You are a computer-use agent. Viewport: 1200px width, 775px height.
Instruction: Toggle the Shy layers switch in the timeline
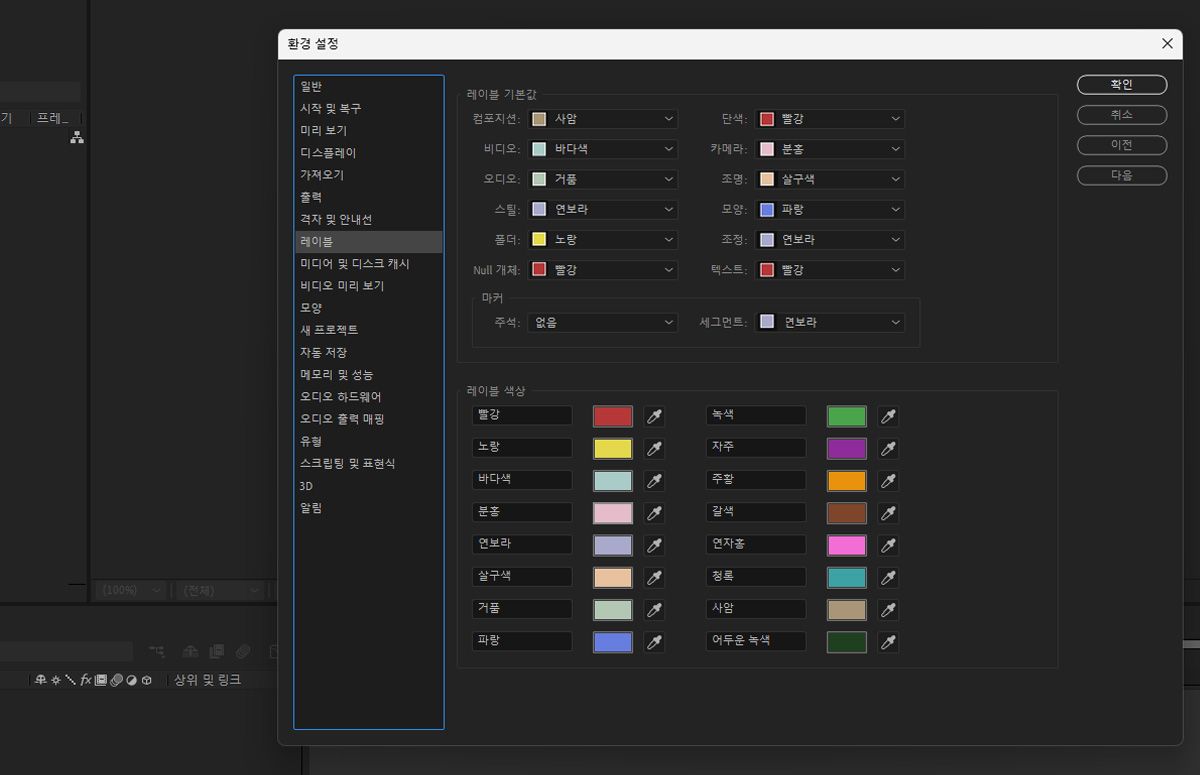(x=41, y=680)
